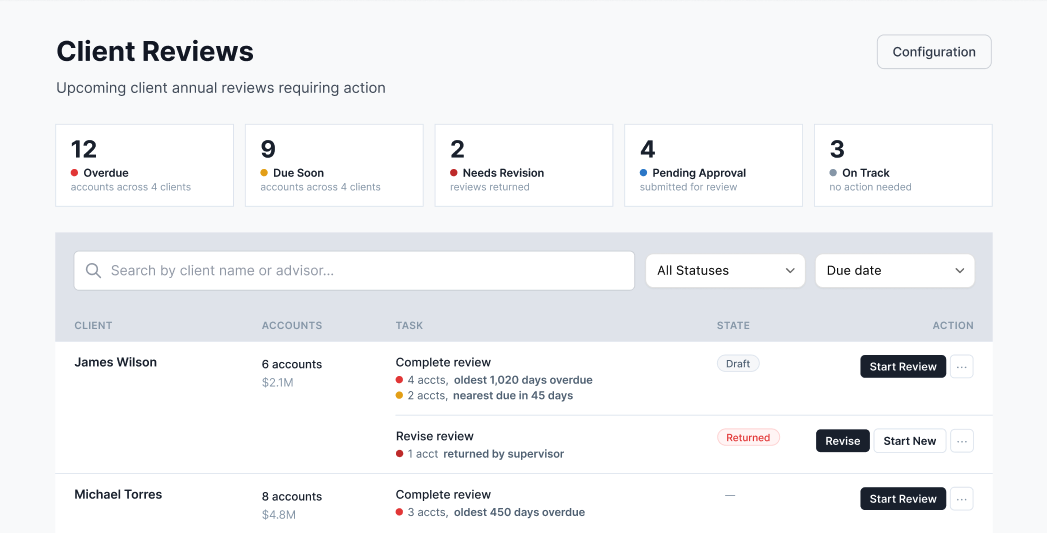This screenshot has height=533, width=1047.
Task: Click the search magnifier icon
Action: tap(94, 271)
